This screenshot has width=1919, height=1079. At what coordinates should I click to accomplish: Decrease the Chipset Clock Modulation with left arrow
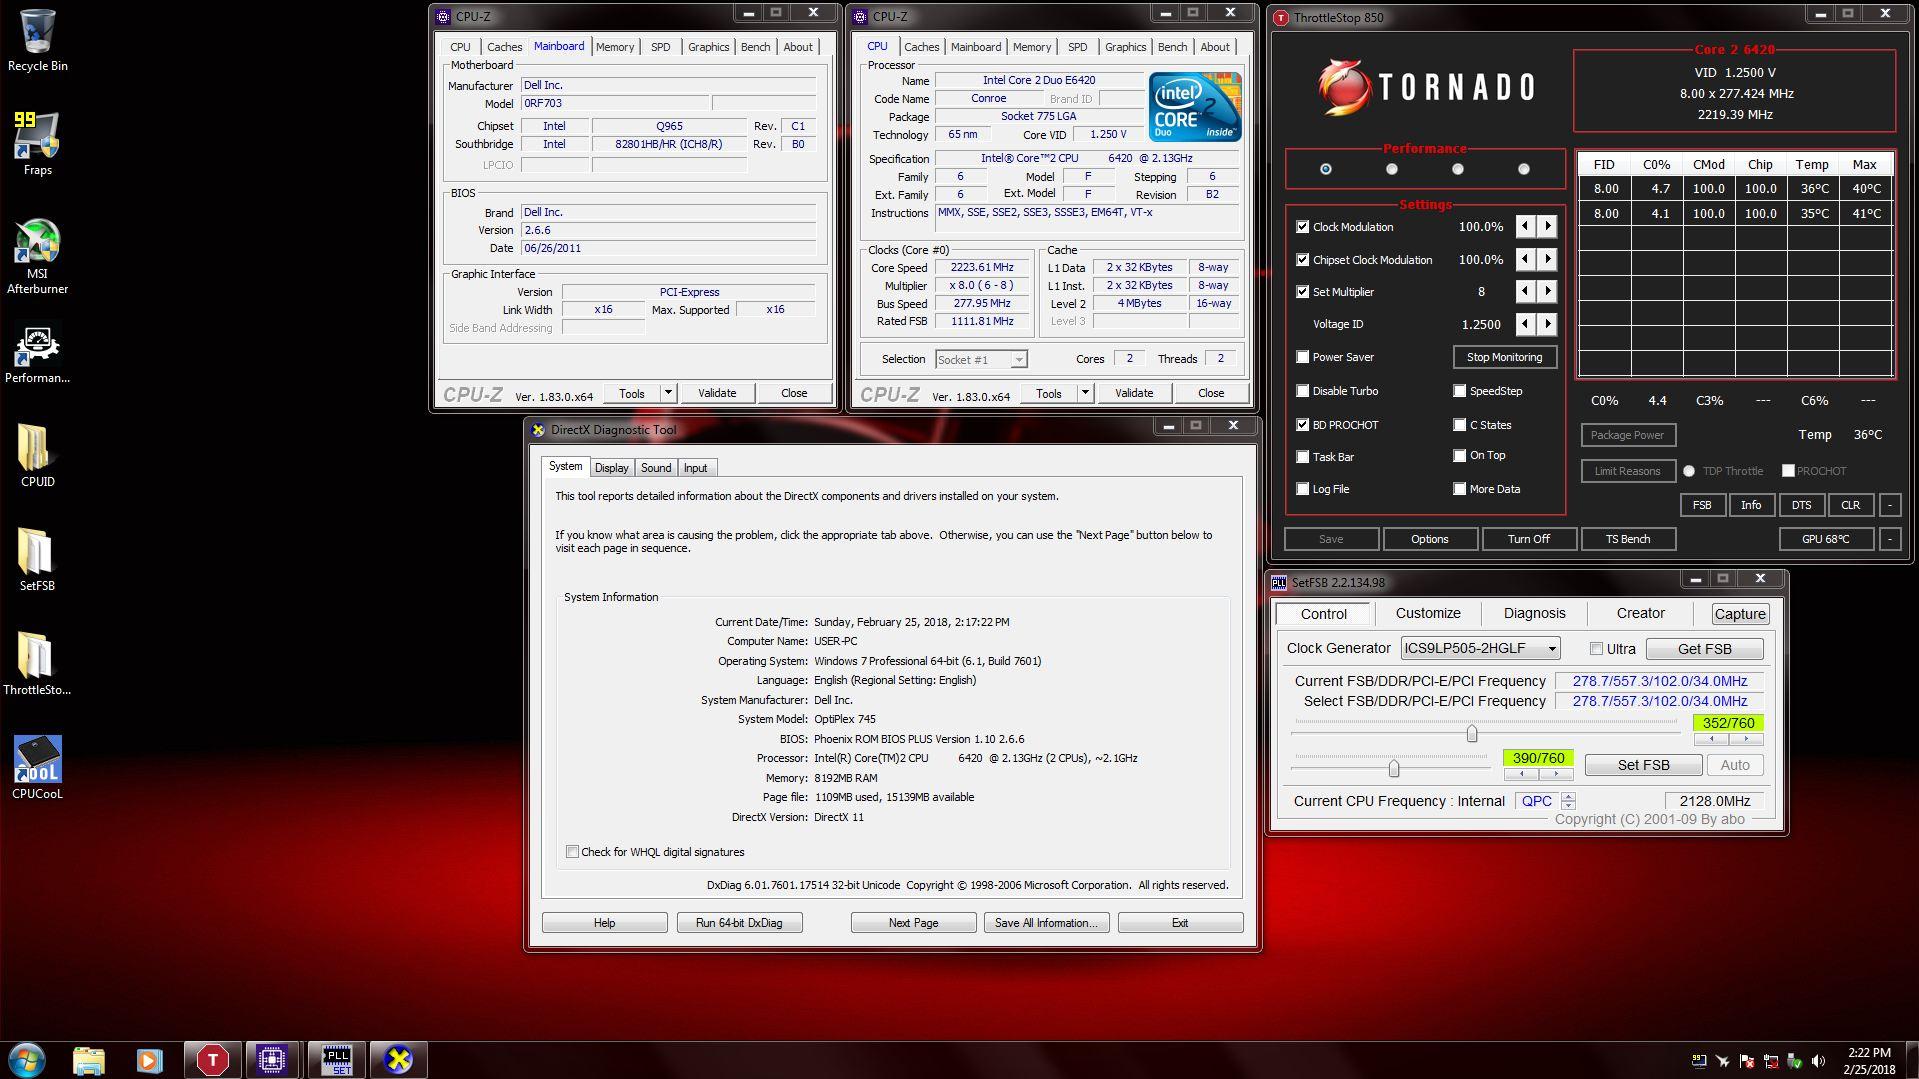[x=1525, y=260]
